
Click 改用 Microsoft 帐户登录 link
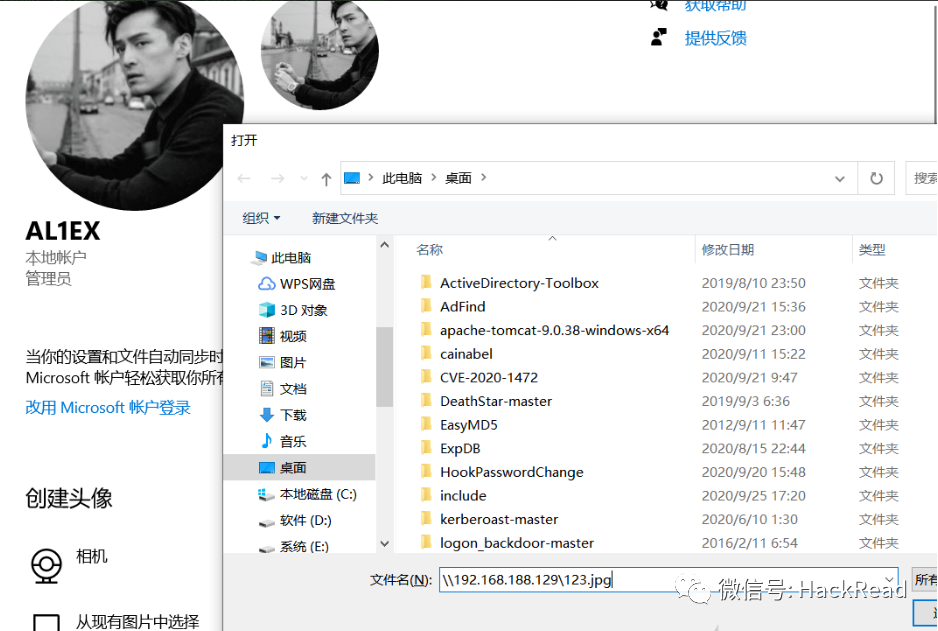(108, 408)
